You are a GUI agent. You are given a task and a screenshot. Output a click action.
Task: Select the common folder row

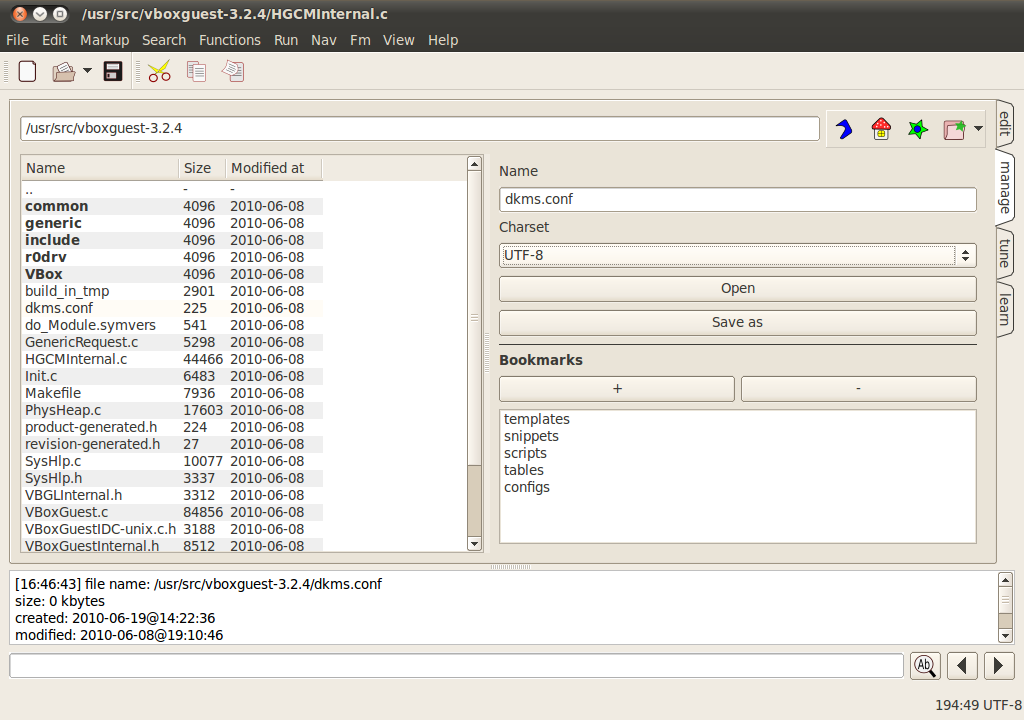tap(172, 206)
